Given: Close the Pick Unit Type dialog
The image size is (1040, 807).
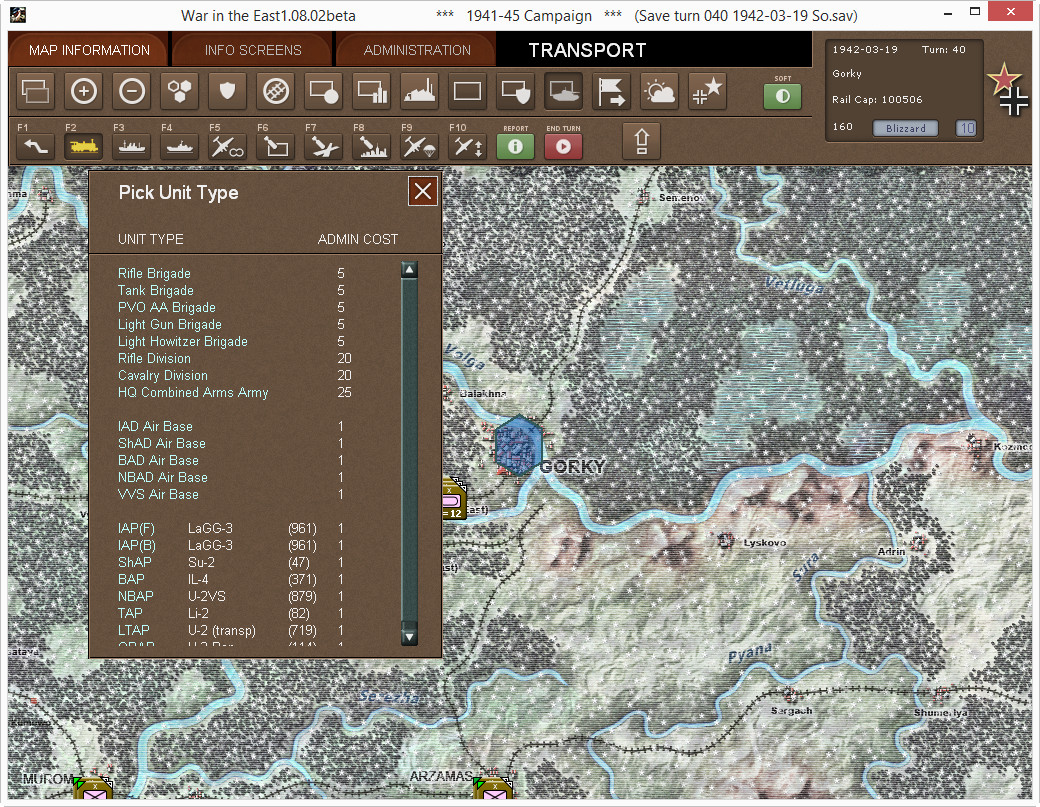Looking at the screenshot, I should (422, 192).
